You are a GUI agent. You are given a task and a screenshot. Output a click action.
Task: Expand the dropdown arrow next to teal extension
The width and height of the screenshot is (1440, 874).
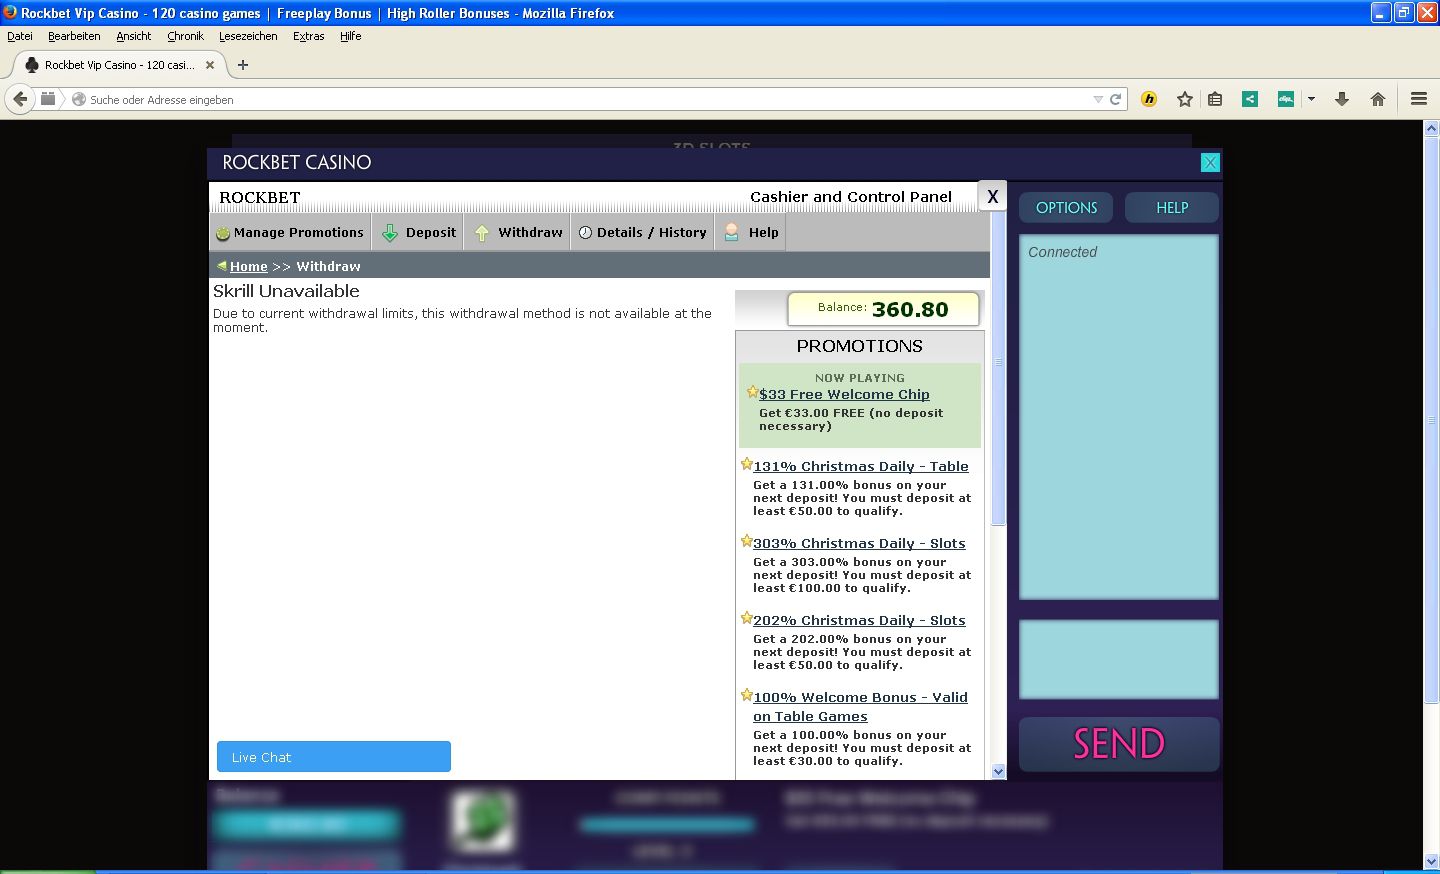pos(1311,99)
